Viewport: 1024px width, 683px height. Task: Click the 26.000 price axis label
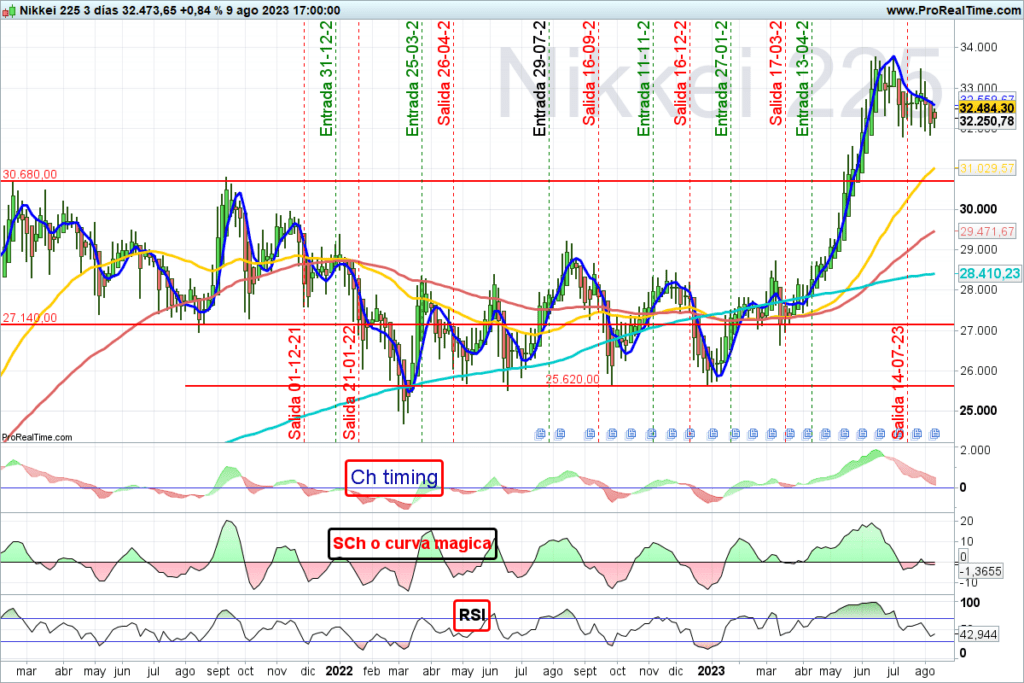[x=978, y=370]
